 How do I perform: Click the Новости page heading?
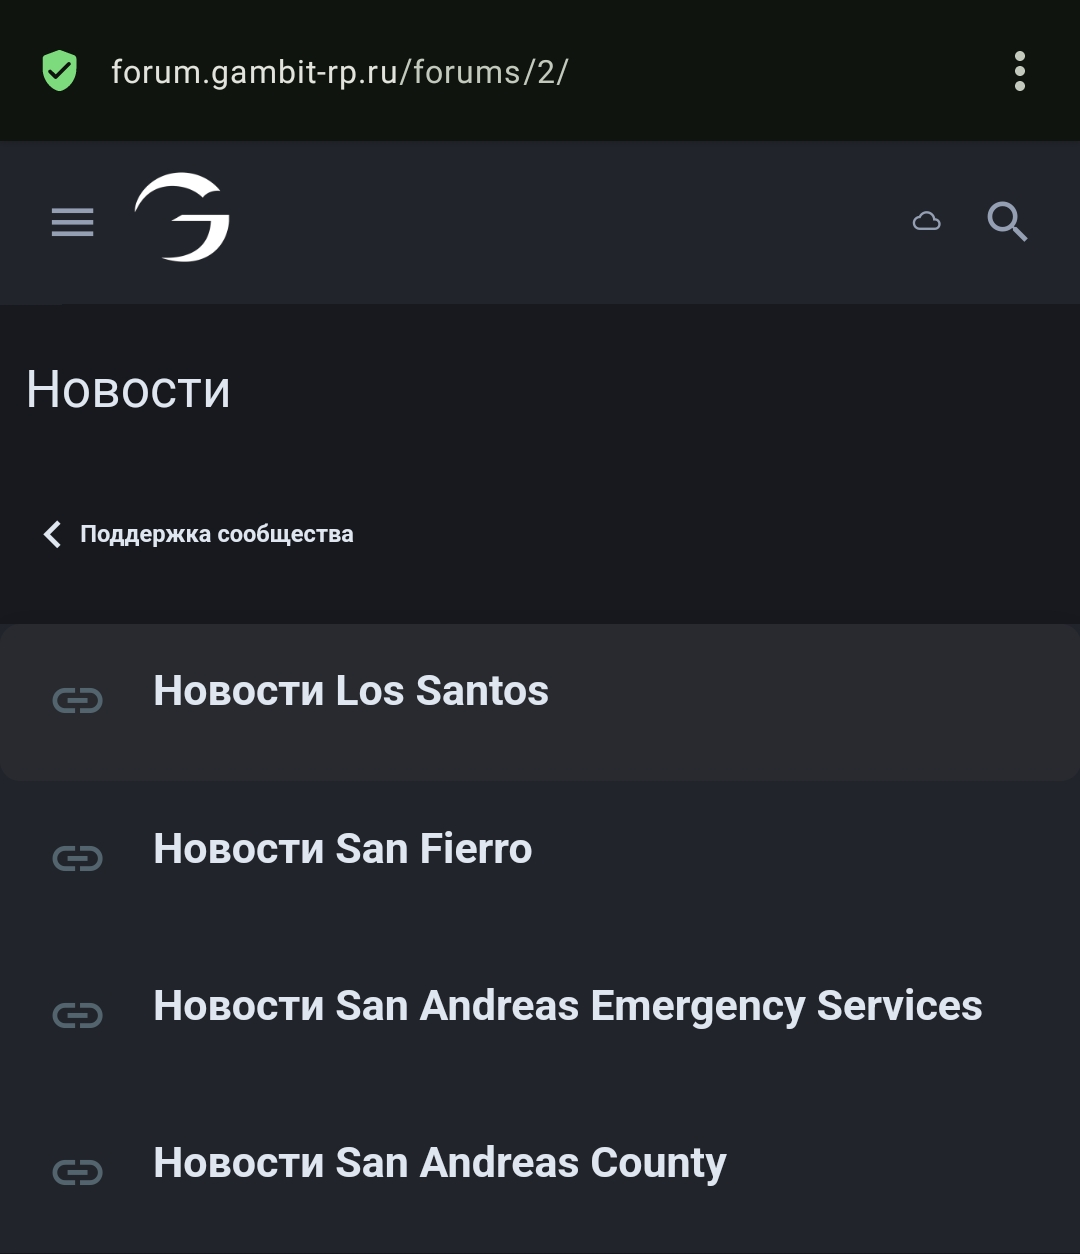[x=129, y=390]
